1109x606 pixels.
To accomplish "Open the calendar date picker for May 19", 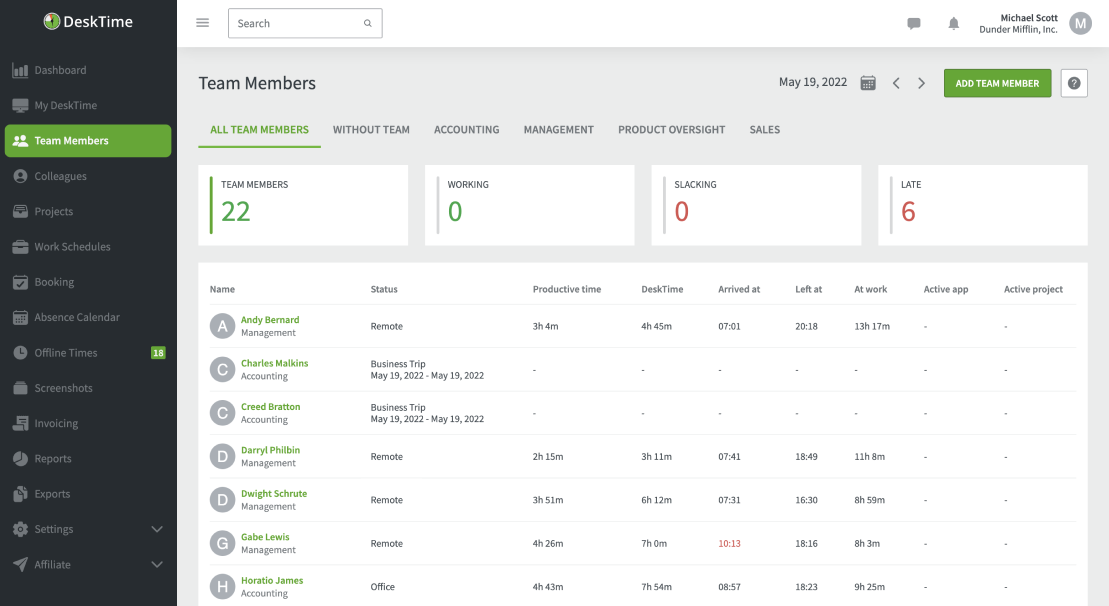I will coord(867,82).
